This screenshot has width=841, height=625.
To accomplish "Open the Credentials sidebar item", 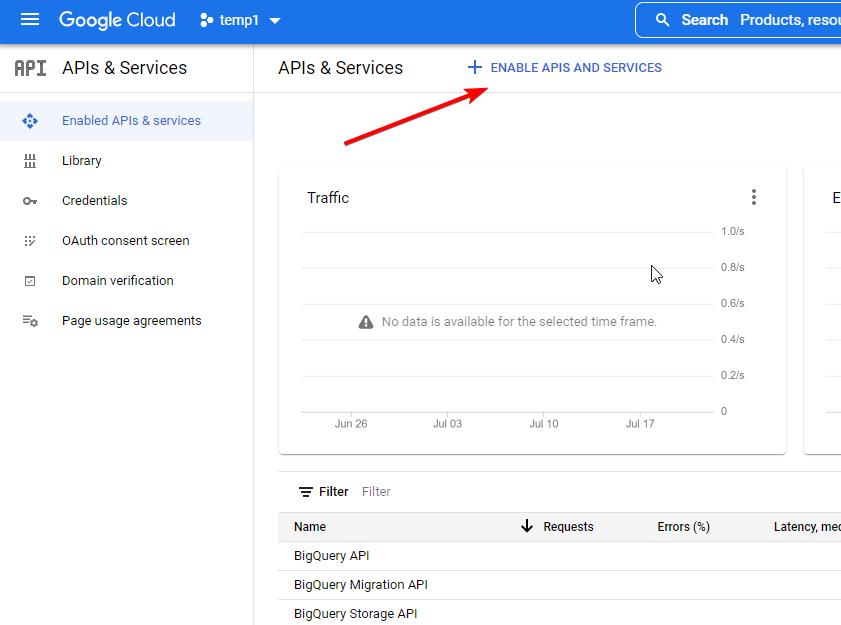I will (x=127, y=201).
